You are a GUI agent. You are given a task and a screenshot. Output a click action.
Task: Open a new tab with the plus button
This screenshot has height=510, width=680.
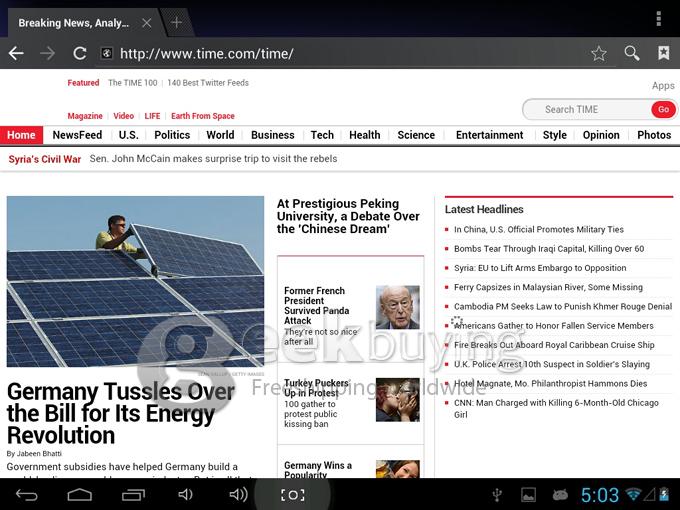(176, 22)
